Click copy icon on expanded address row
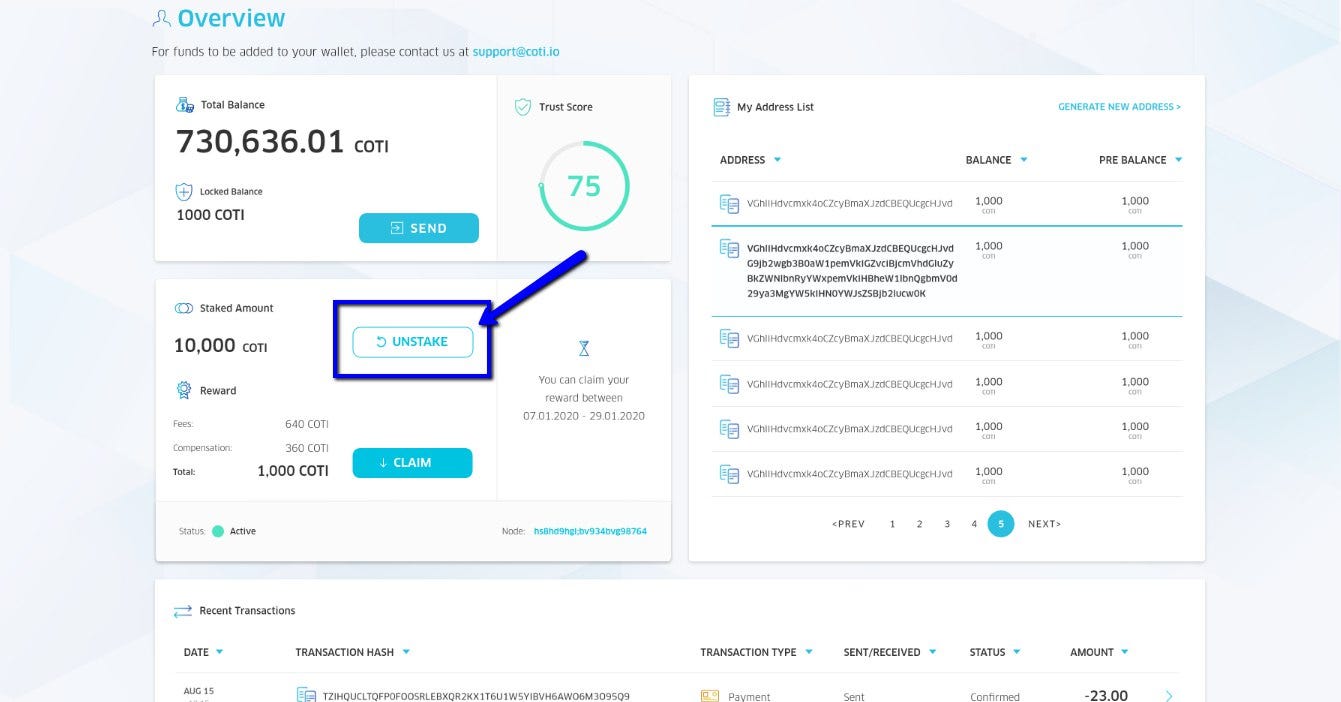1341x702 pixels. tap(729, 248)
